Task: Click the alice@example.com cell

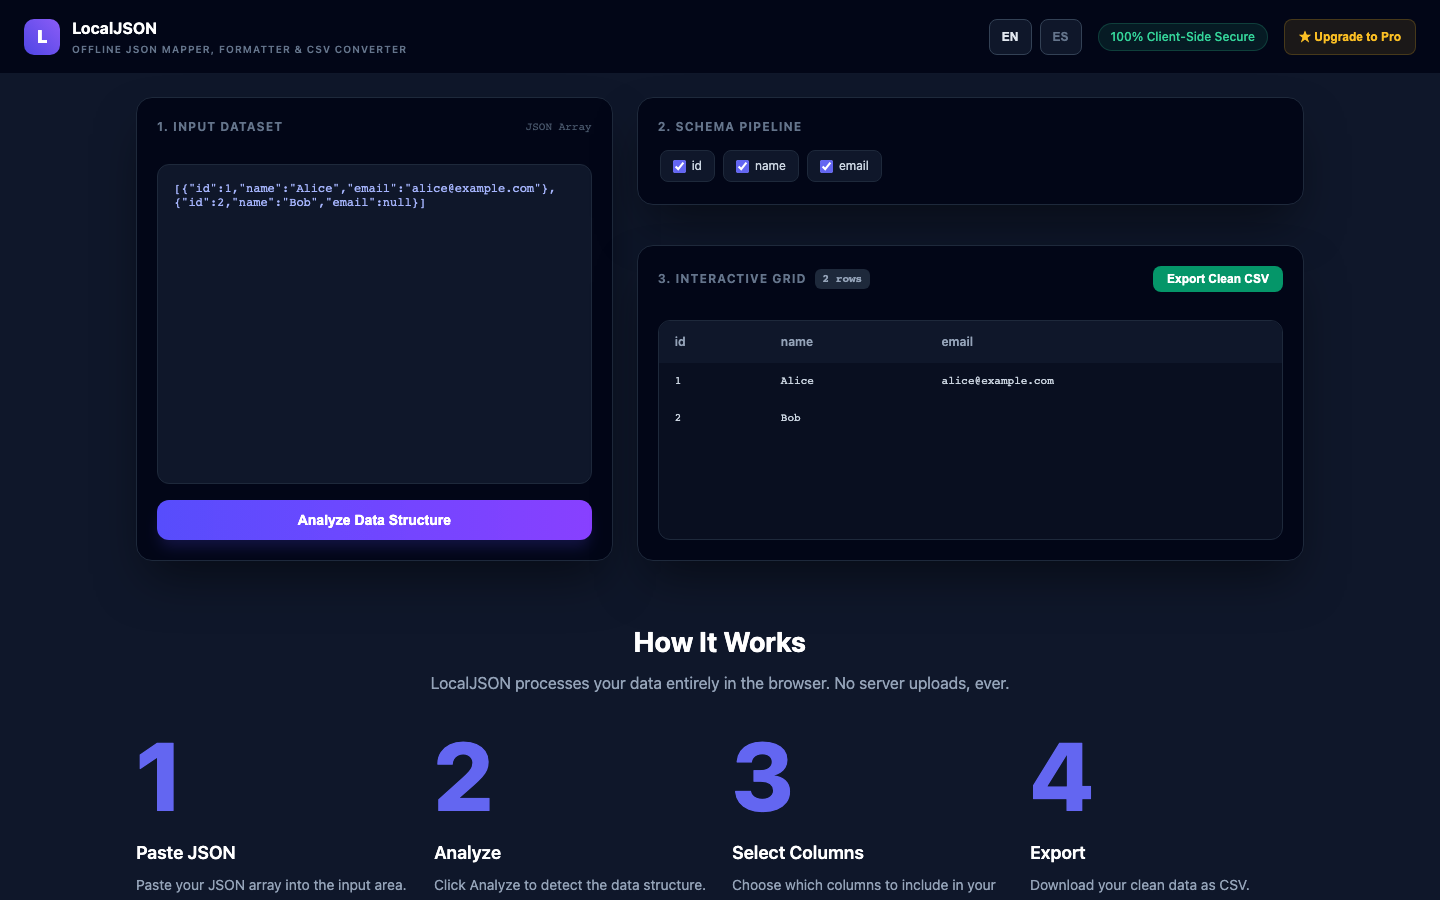Action: coord(997,381)
